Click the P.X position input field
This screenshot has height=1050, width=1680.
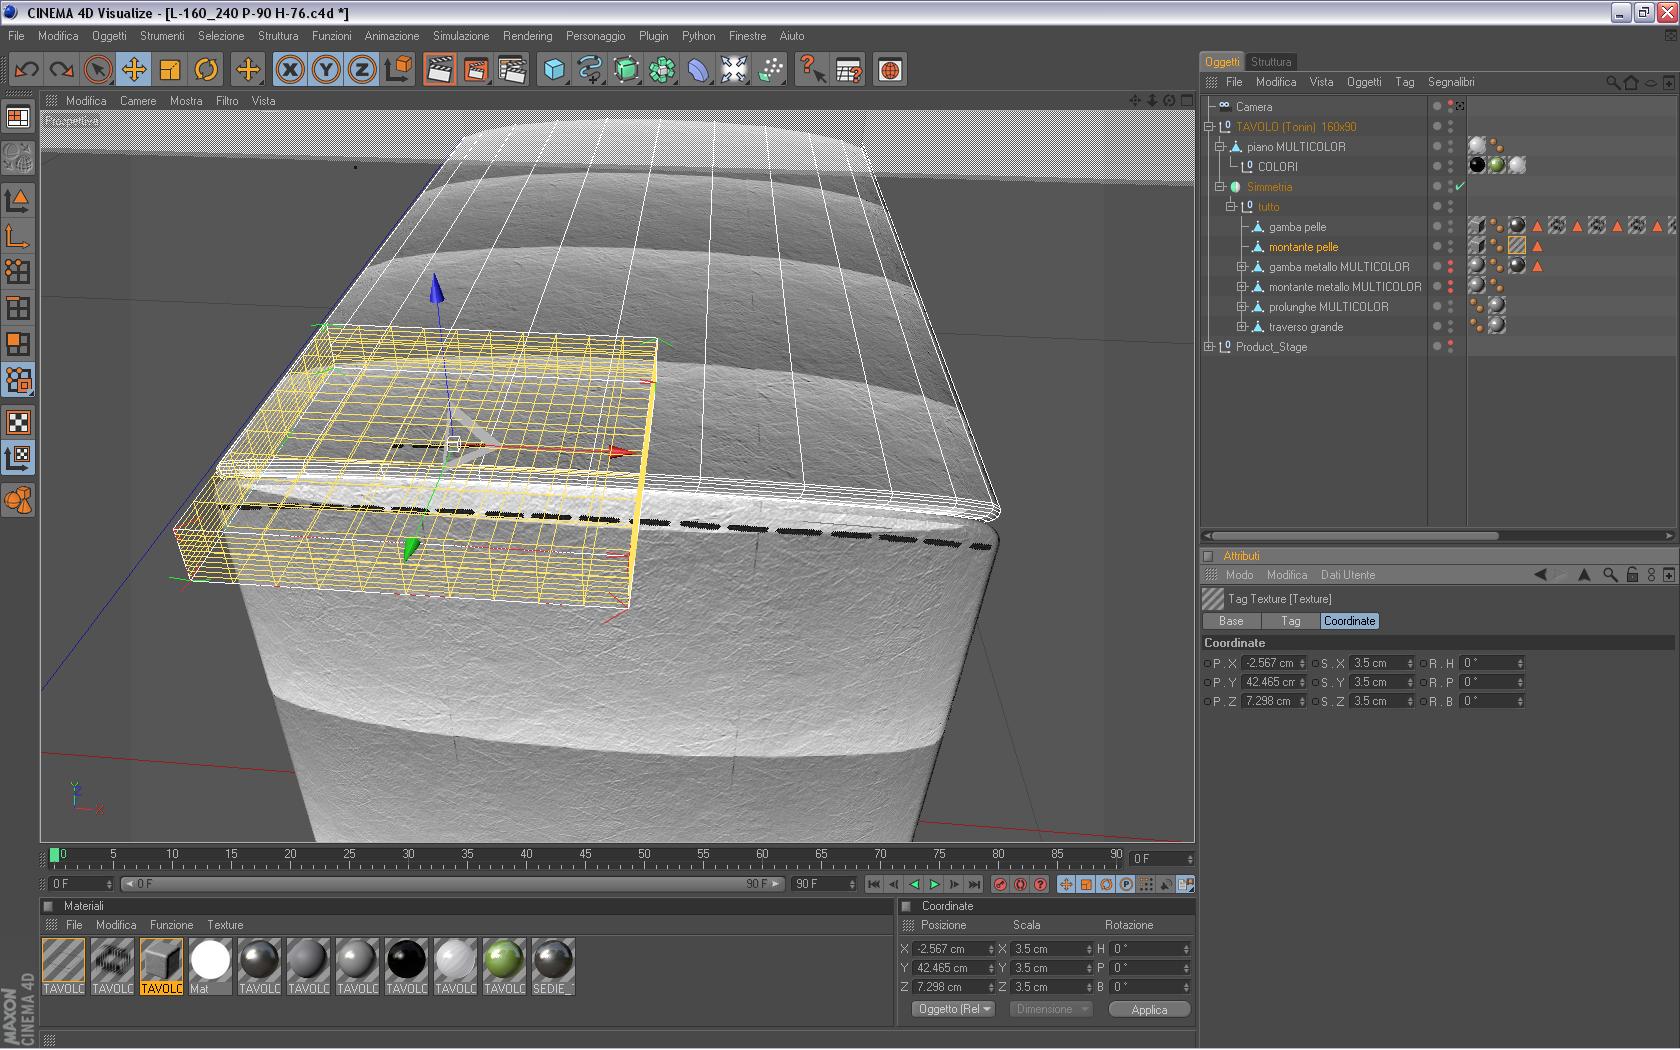coord(1270,663)
